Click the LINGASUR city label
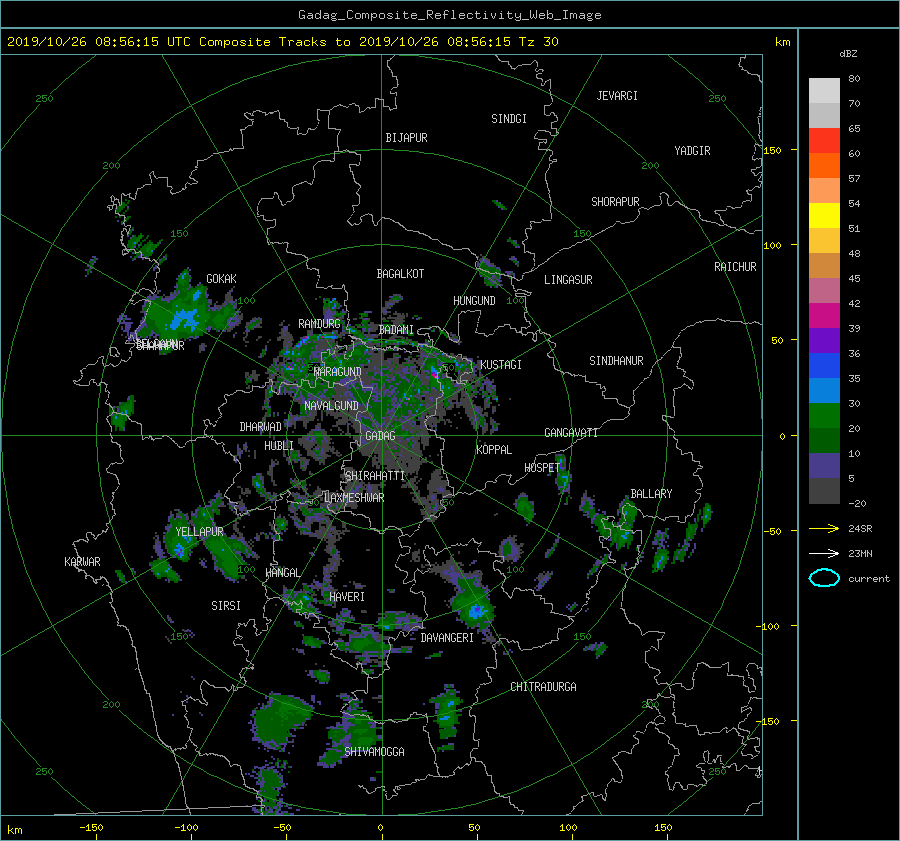The height and width of the screenshot is (841, 900). point(568,280)
